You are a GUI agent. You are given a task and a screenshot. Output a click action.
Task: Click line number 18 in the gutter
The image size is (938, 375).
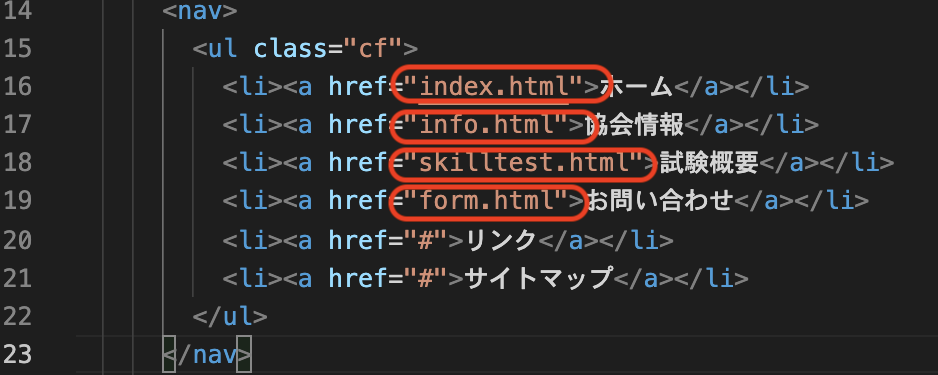click(x=16, y=163)
